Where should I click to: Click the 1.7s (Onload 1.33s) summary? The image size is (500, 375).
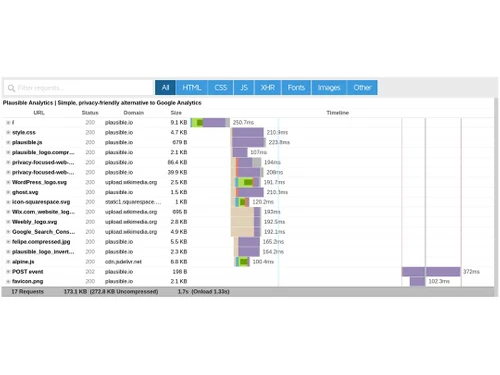[203, 292]
